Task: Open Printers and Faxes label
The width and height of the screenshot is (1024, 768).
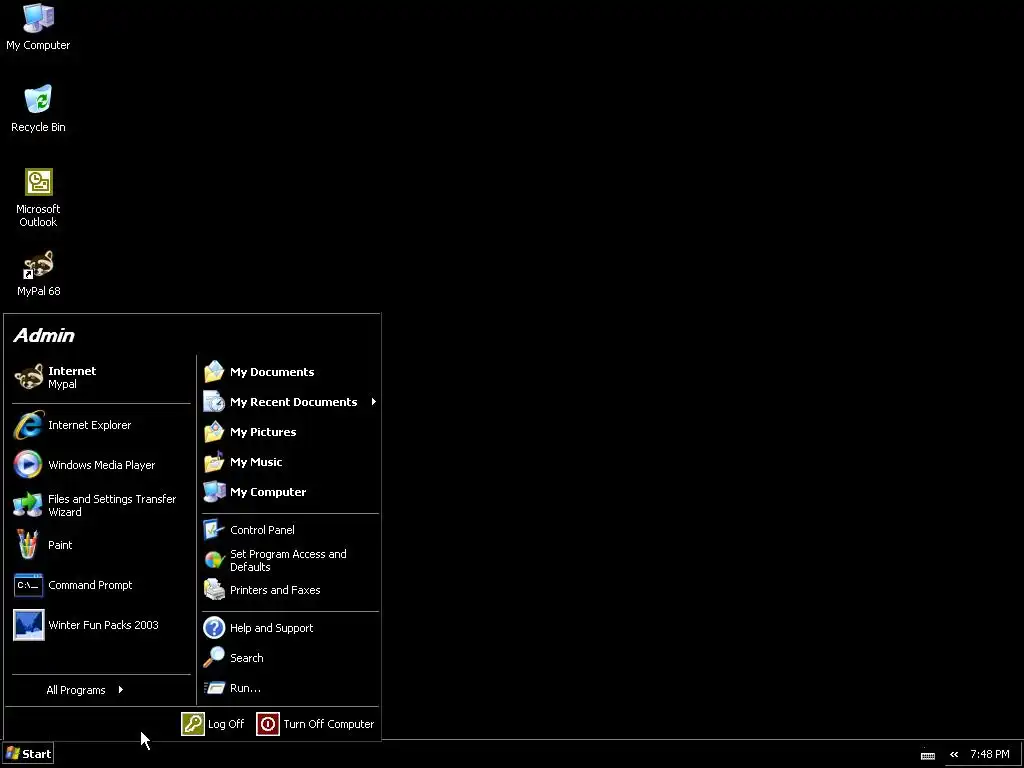Action: pos(275,590)
